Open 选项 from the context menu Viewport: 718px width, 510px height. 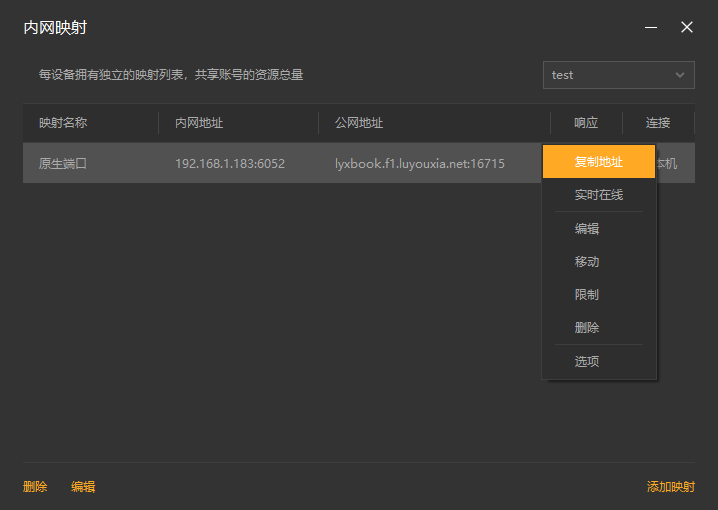coord(598,361)
